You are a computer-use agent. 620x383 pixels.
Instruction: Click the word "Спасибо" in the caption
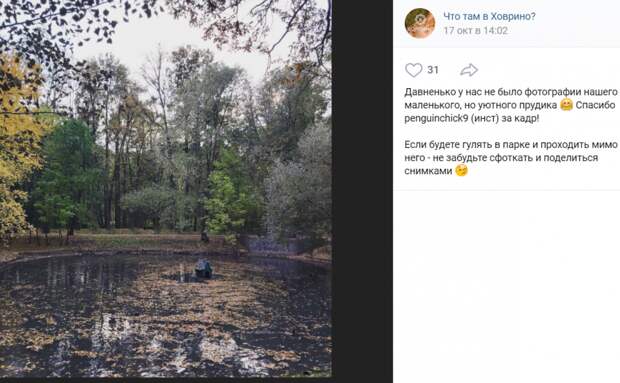click(x=595, y=105)
